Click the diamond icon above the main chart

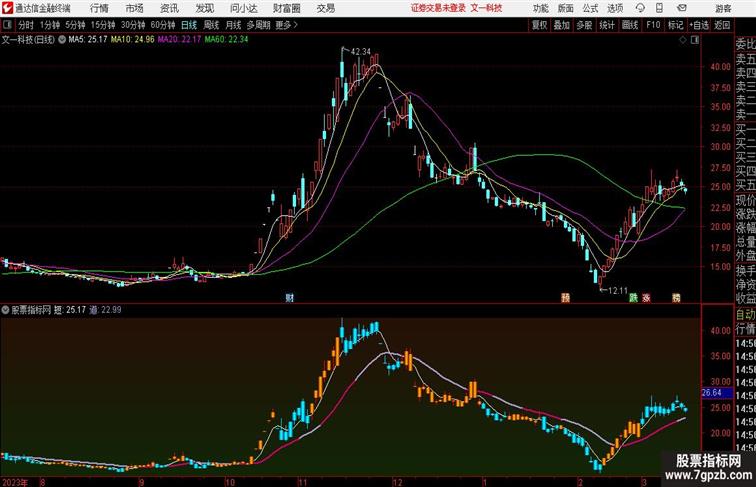(x=683, y=40)
